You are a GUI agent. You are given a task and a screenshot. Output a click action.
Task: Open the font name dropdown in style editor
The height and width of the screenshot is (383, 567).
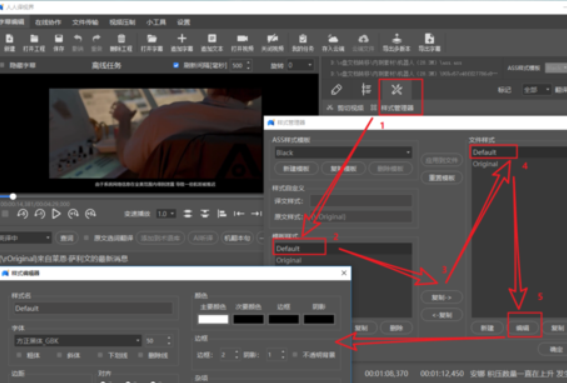pyautogui.click(x=78, y=341)
